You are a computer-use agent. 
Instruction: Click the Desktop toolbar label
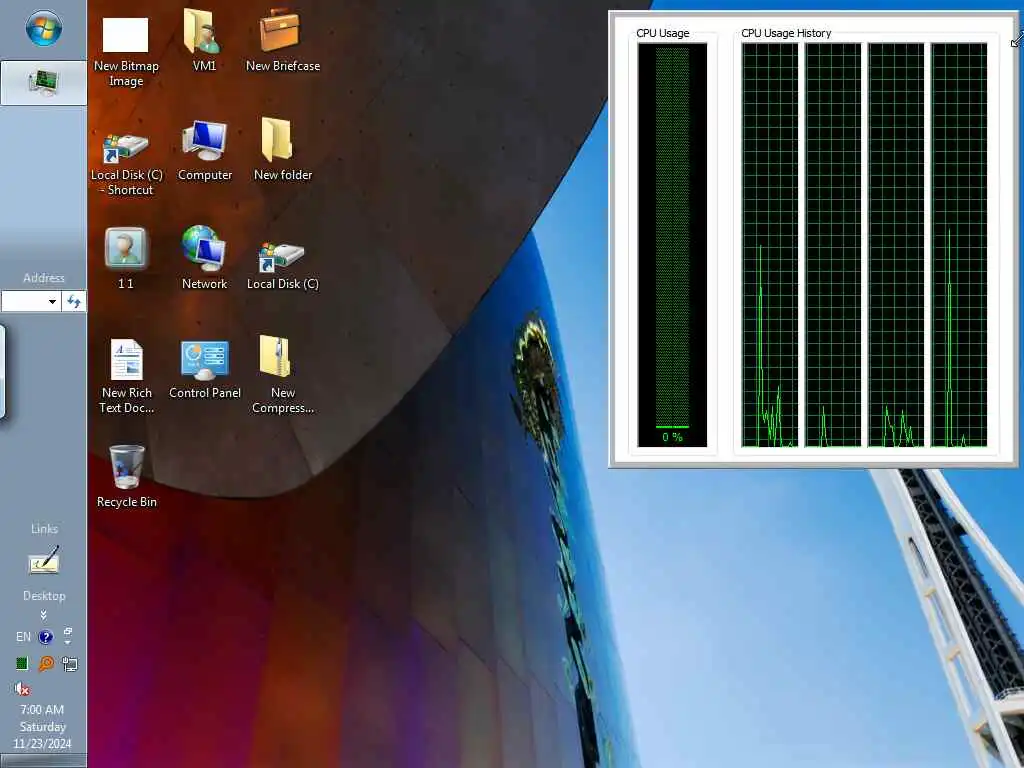(44, 596)
